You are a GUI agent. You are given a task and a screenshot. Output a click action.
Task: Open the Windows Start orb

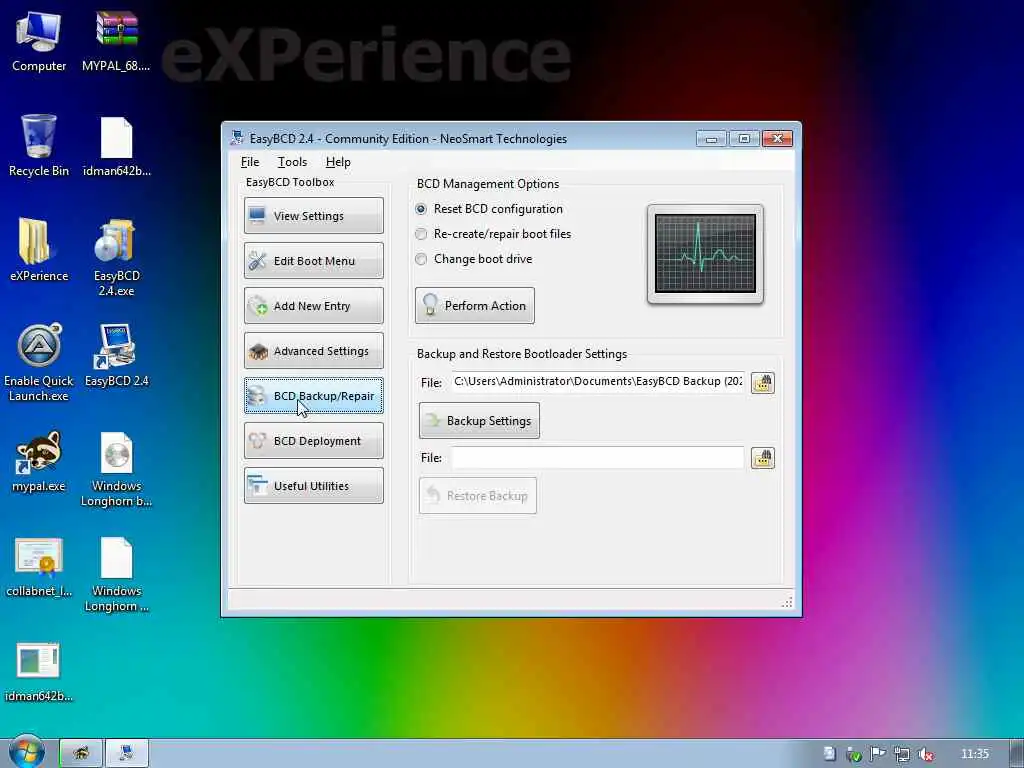[x=26, y=752]
